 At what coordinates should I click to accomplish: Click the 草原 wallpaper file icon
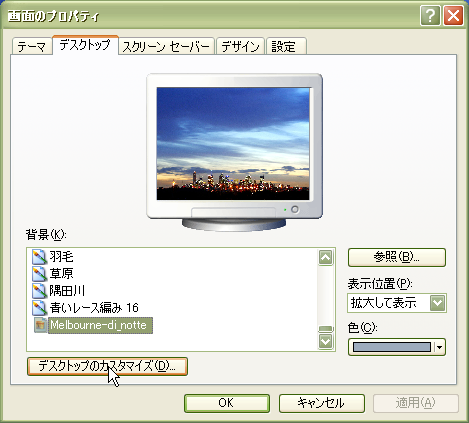pos(39,273)
